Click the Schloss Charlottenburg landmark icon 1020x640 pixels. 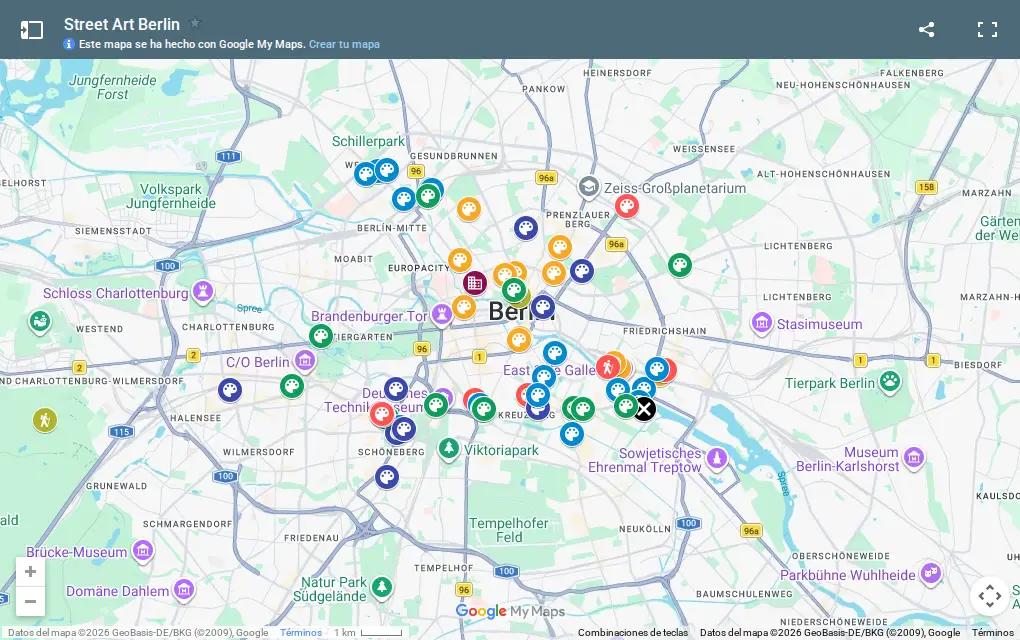(203, 292)
